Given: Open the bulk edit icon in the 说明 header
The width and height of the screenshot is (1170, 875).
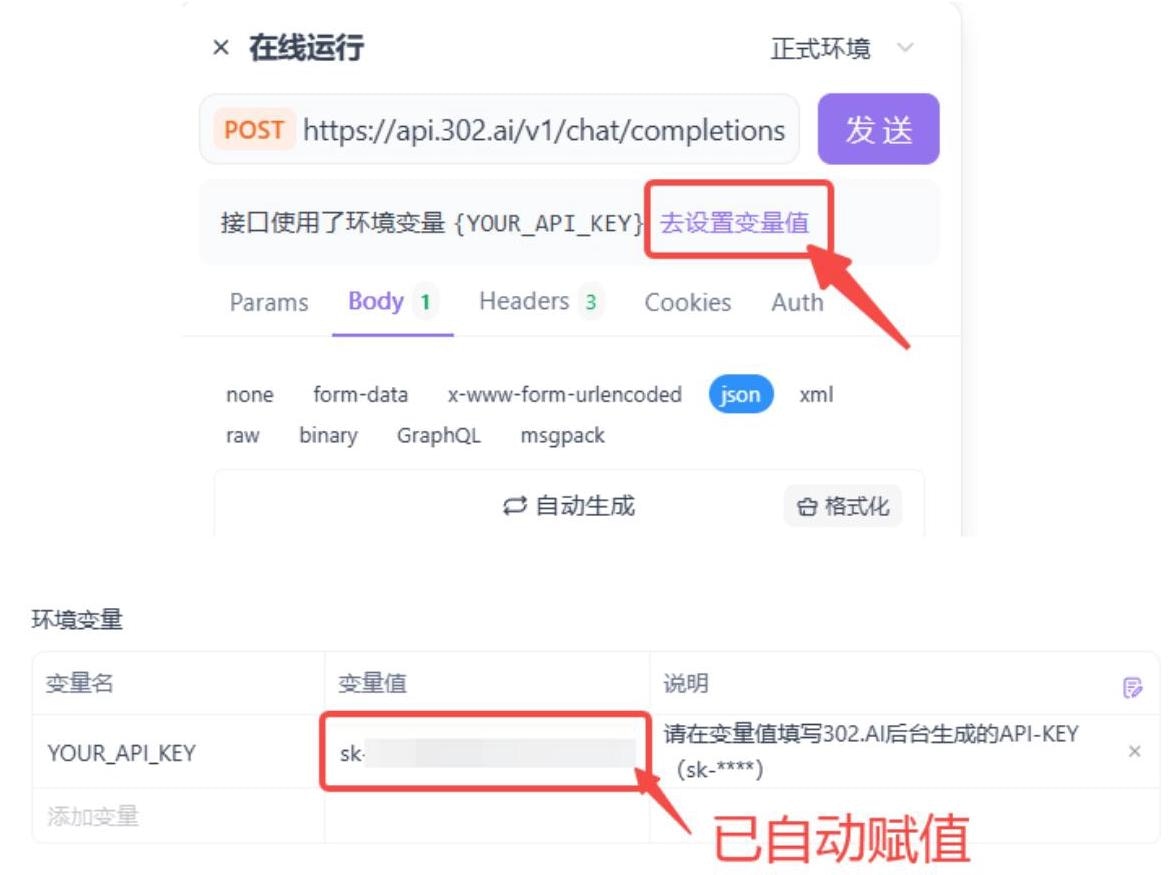Looking at the screenshot, I should click(x=1132, y=686).
